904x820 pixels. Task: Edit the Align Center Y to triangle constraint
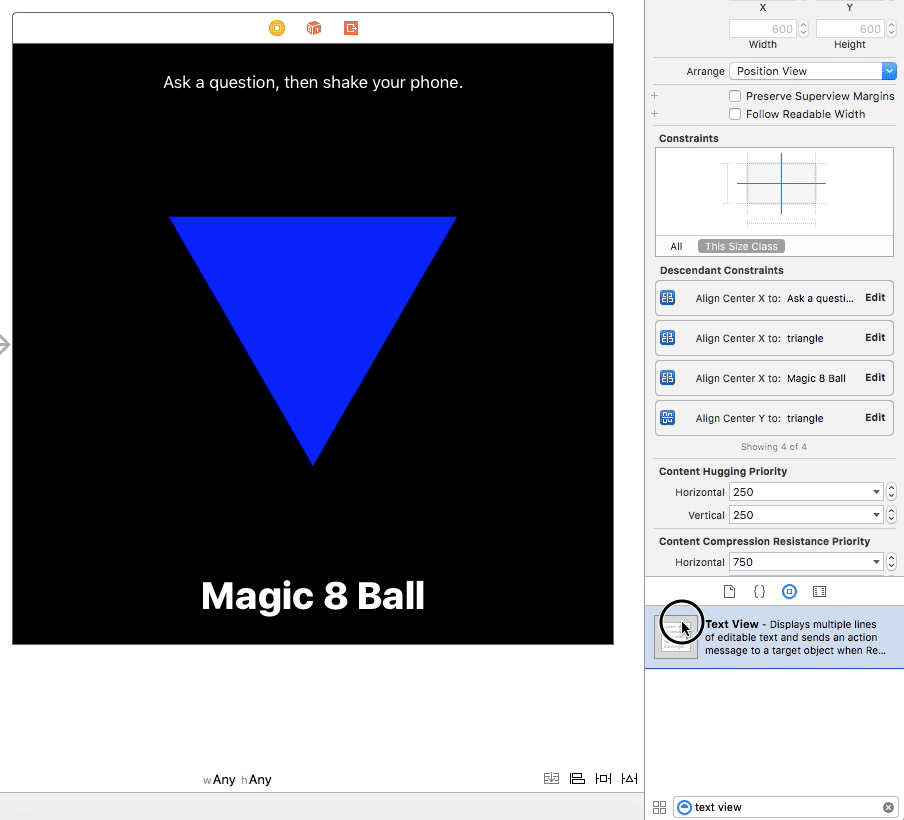tap(875, 418)
